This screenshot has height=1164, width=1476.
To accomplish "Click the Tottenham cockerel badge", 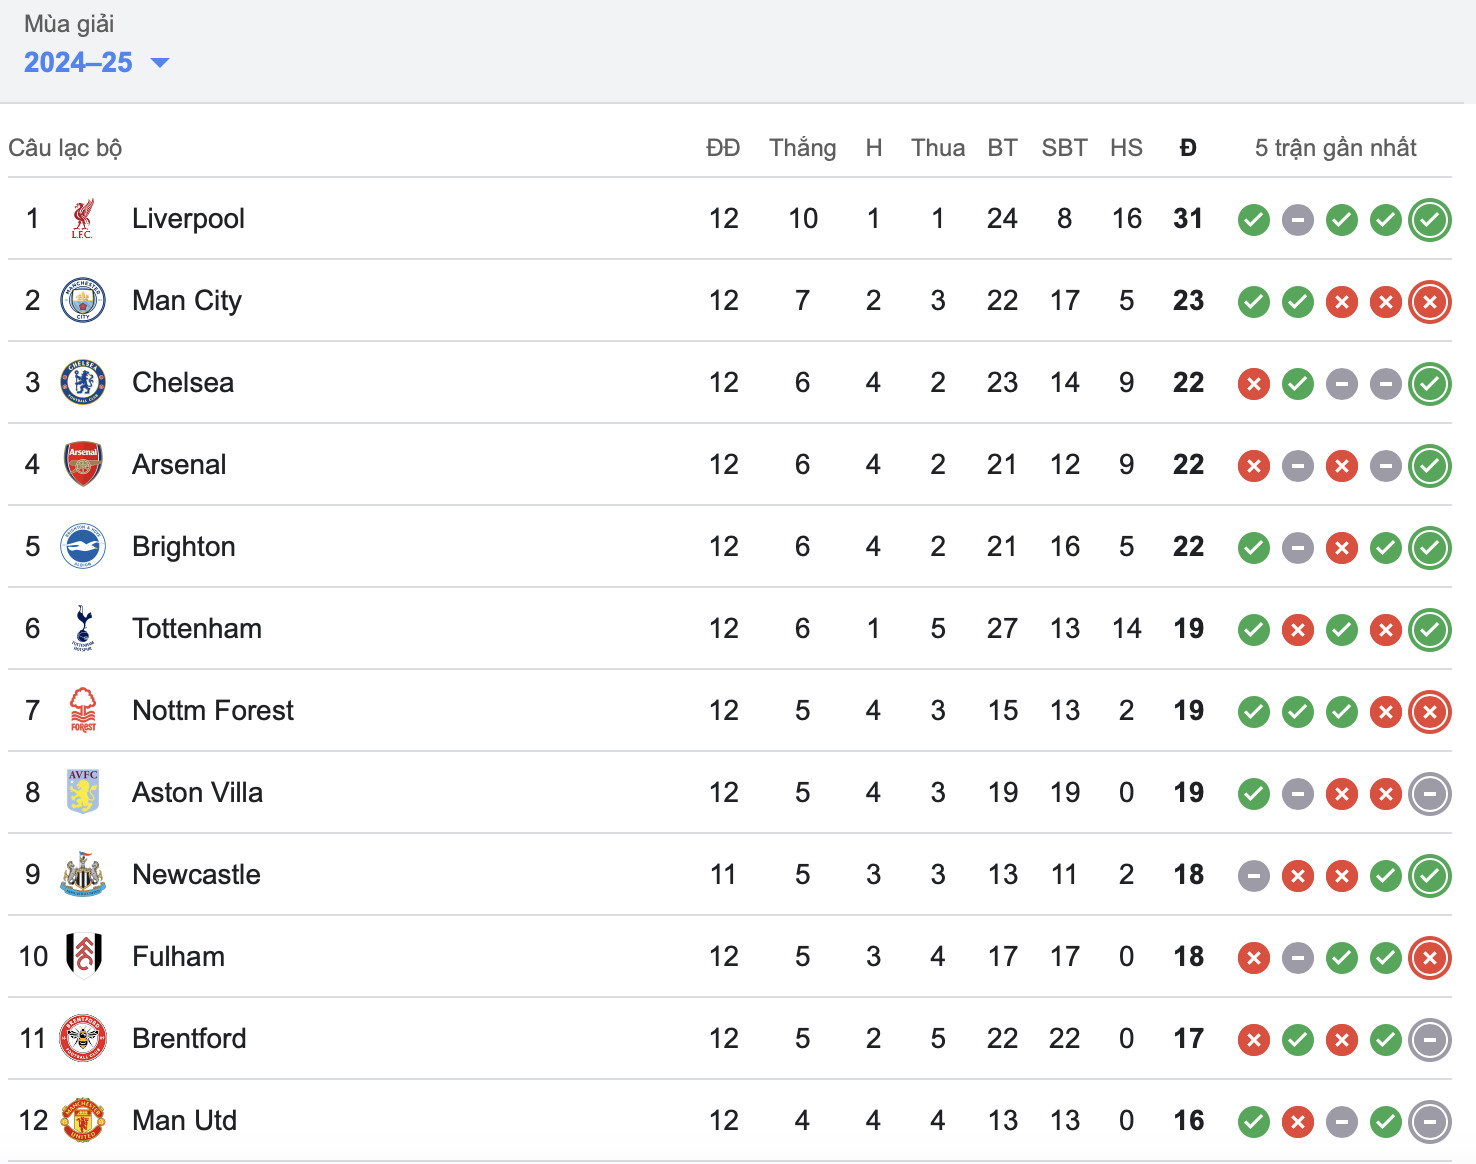I will (84, 629).
